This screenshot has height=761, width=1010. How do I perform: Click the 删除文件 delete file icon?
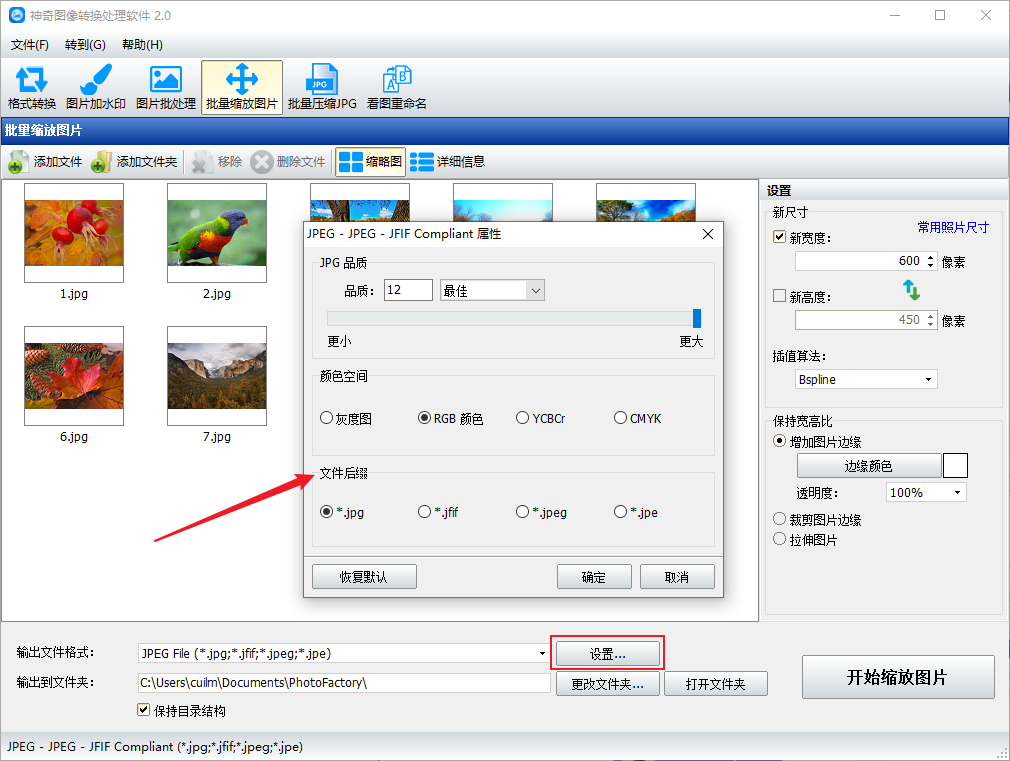click(x=262, y=162)
